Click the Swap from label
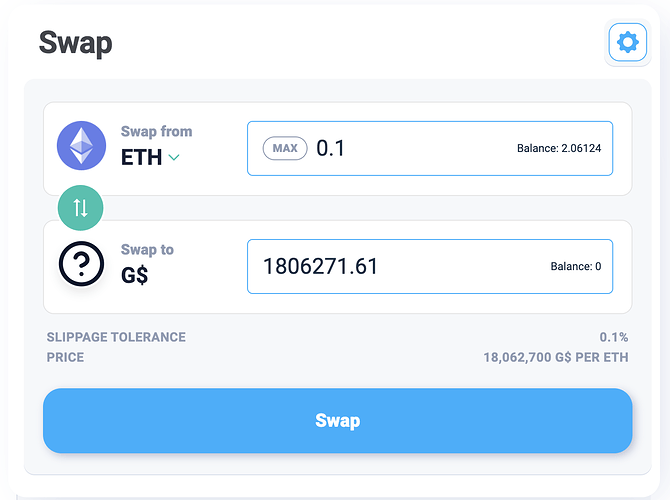The width and height of the screenshot is (670, 500). tap(156, 131)
